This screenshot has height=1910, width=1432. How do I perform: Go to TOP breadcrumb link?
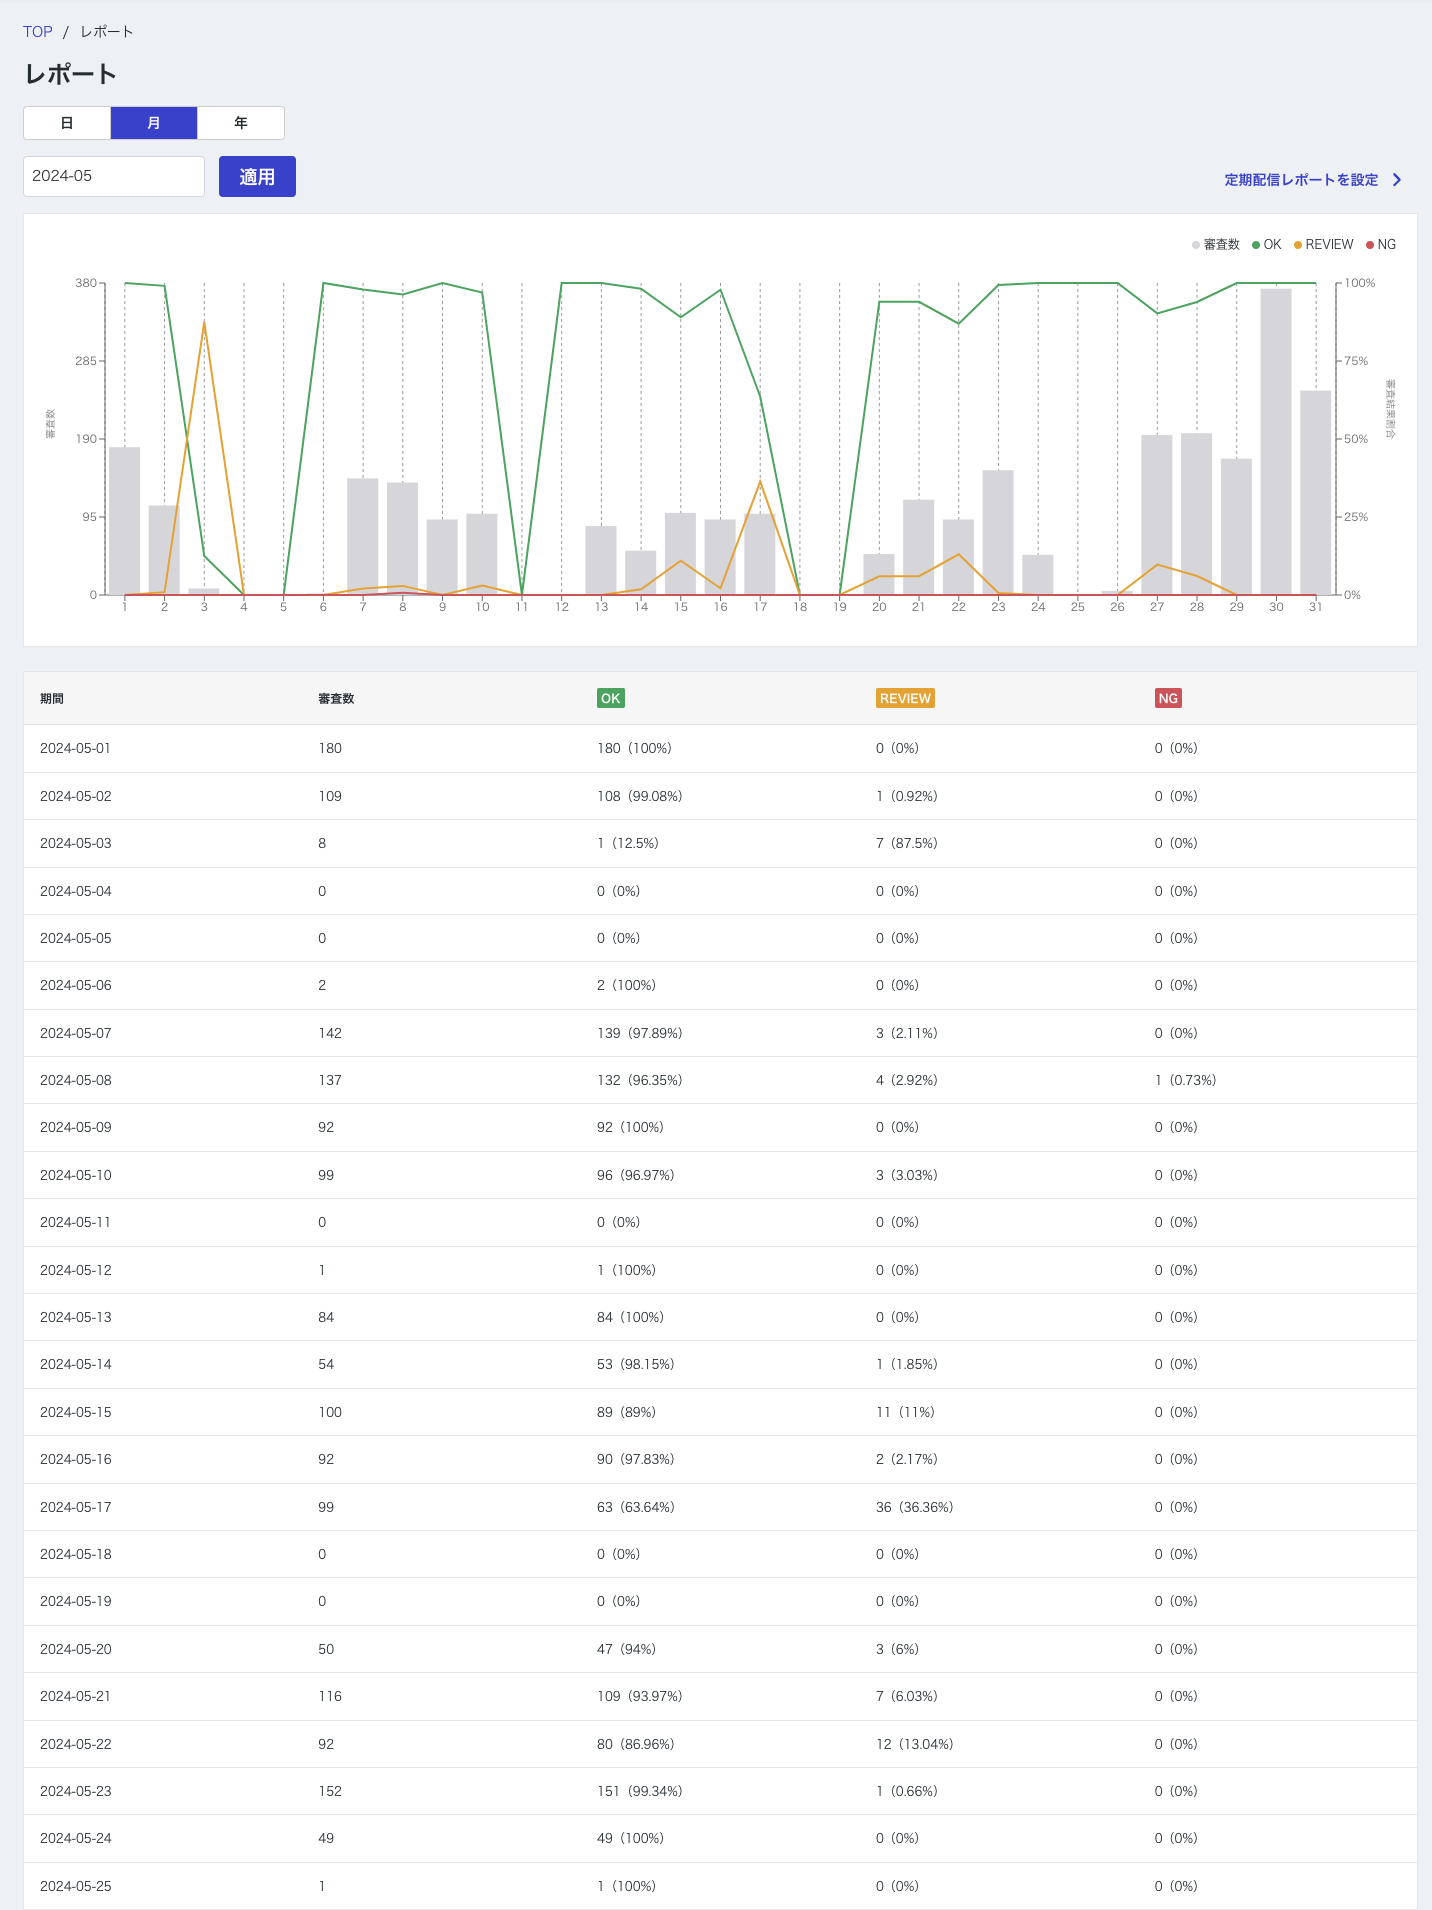tap(38, 32)
